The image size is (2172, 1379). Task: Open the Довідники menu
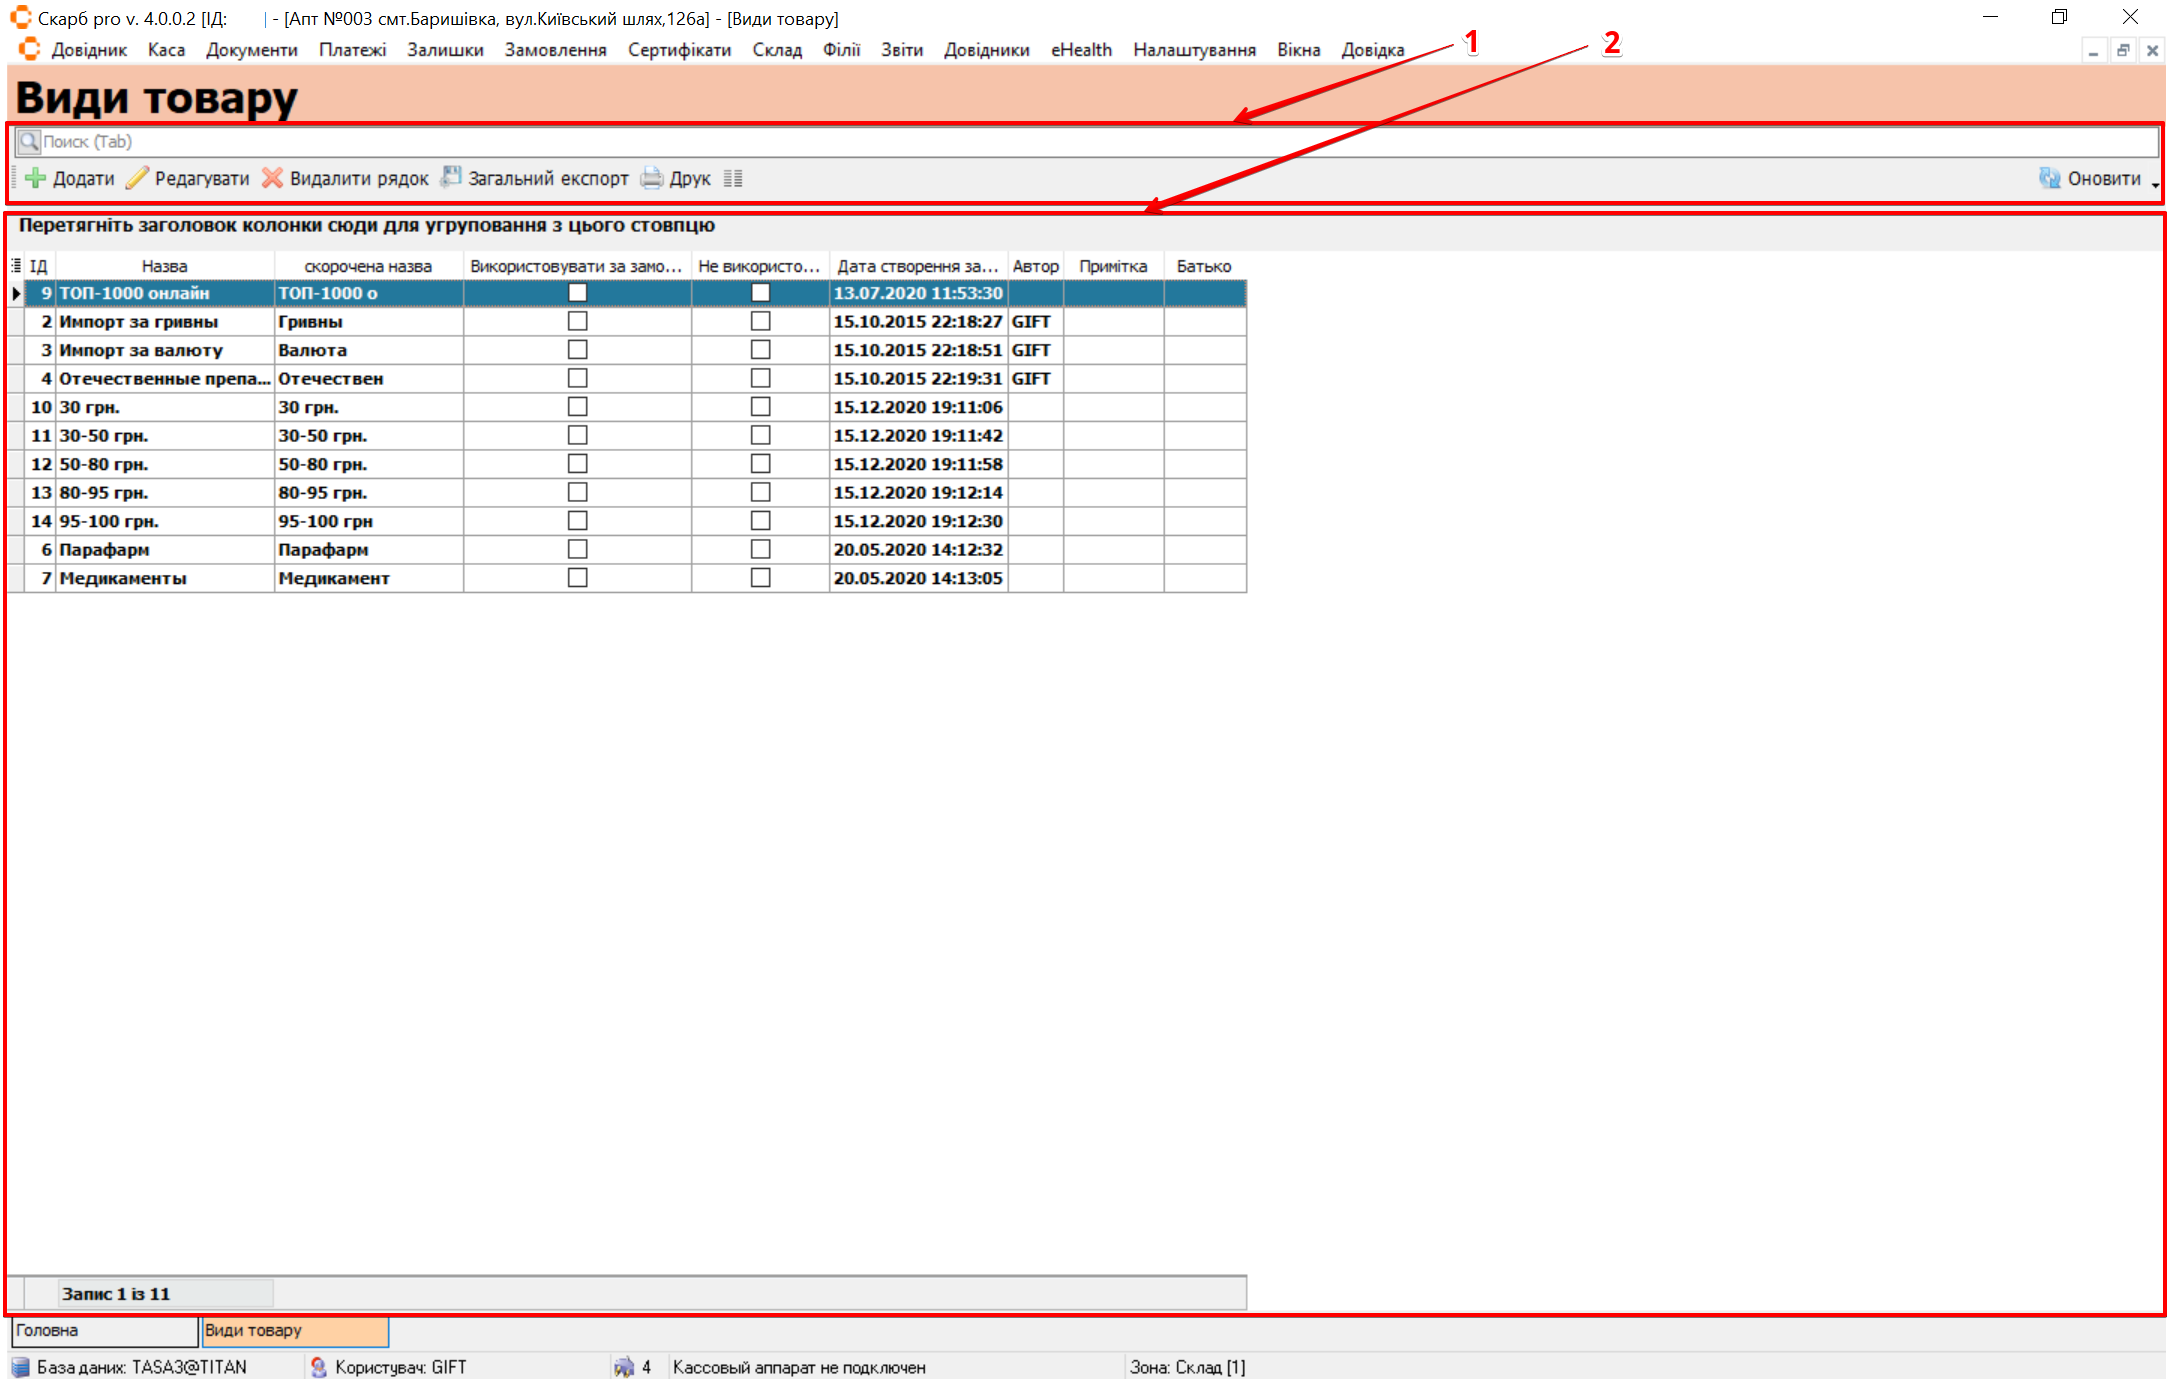(x=986, y=50)
